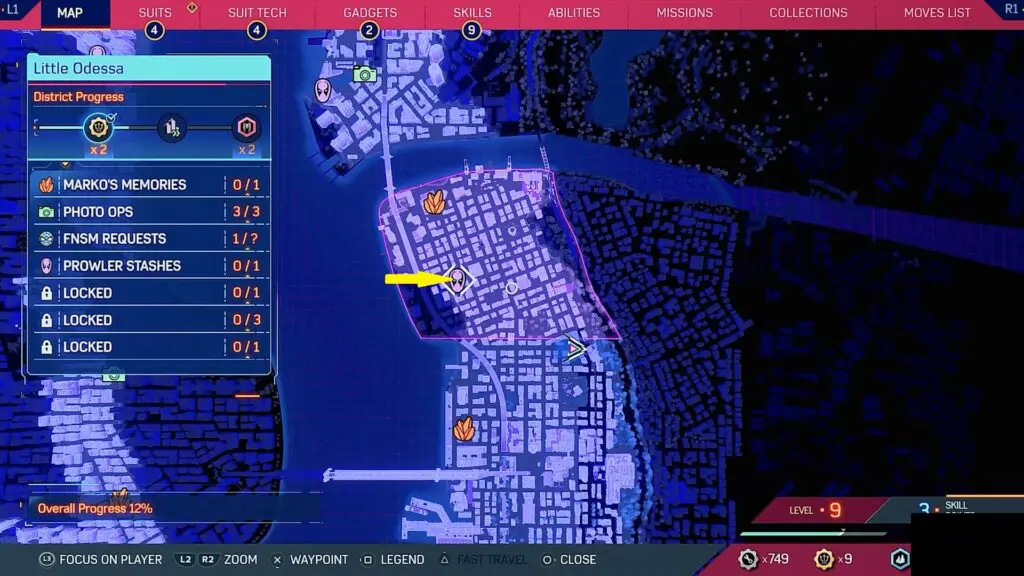Click the Locked row showing 0/3
The width and height of the screenshot is (1024, 576).
148,320
